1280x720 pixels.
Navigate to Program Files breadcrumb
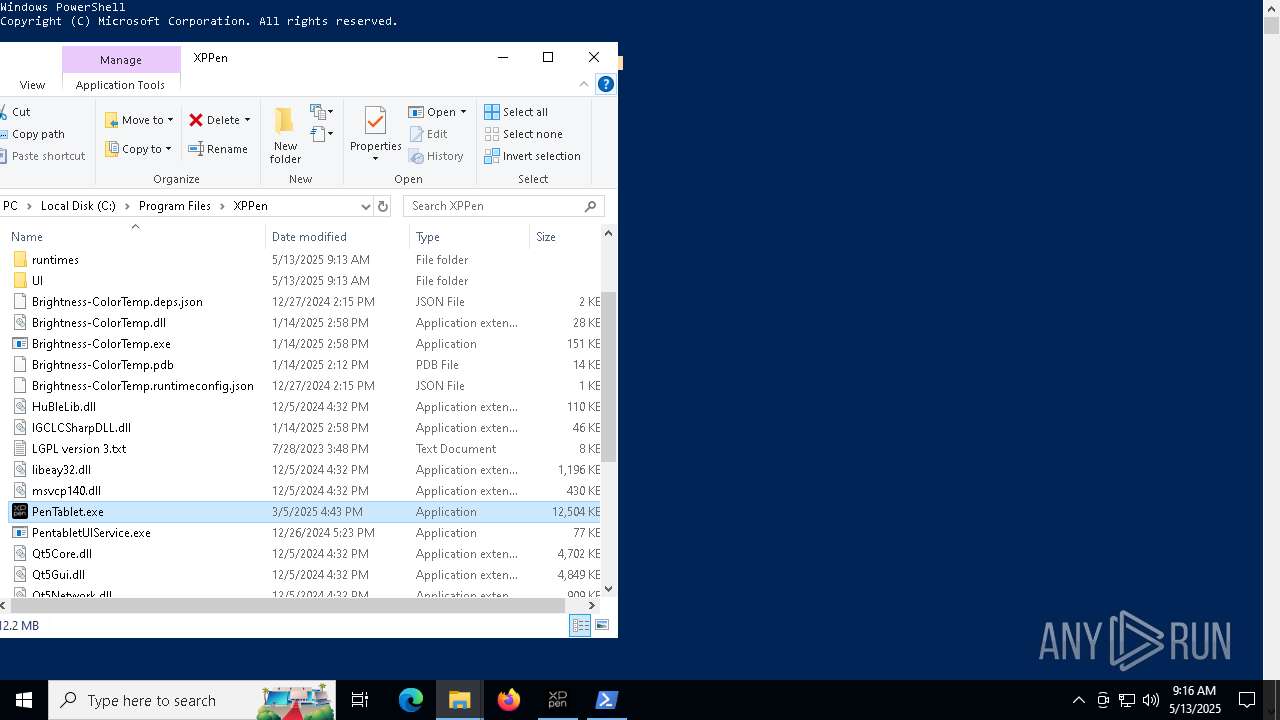point(175,206)
